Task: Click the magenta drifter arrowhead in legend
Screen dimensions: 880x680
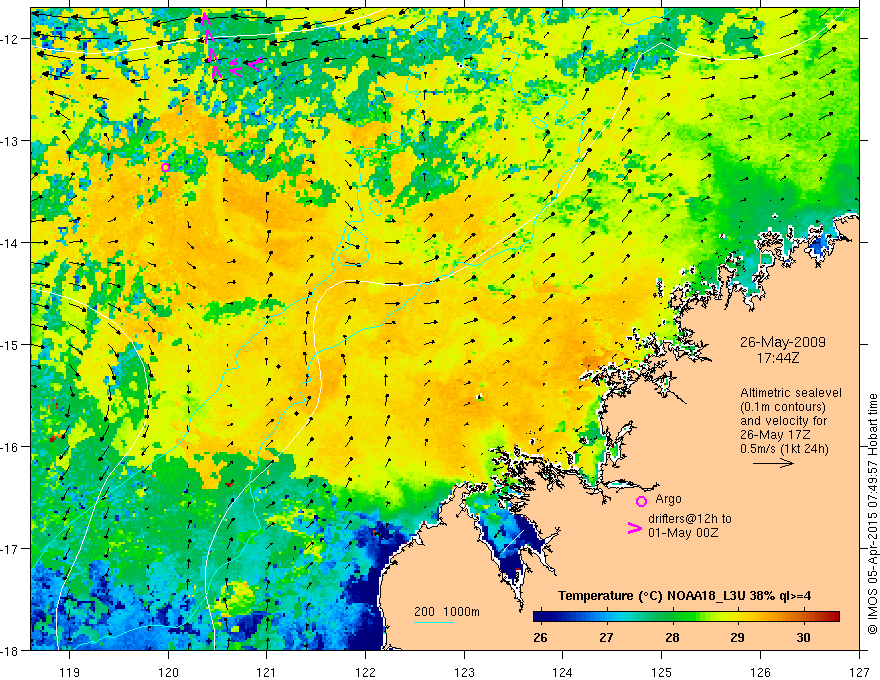Action: pyautogui.click(x=635, y=528)
